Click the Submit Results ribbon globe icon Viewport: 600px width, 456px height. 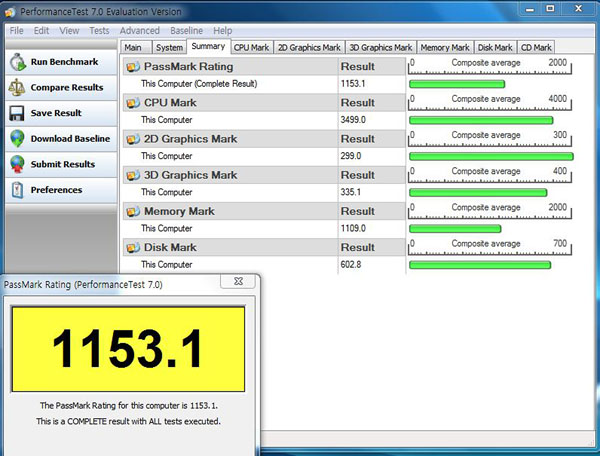point(17,164)
